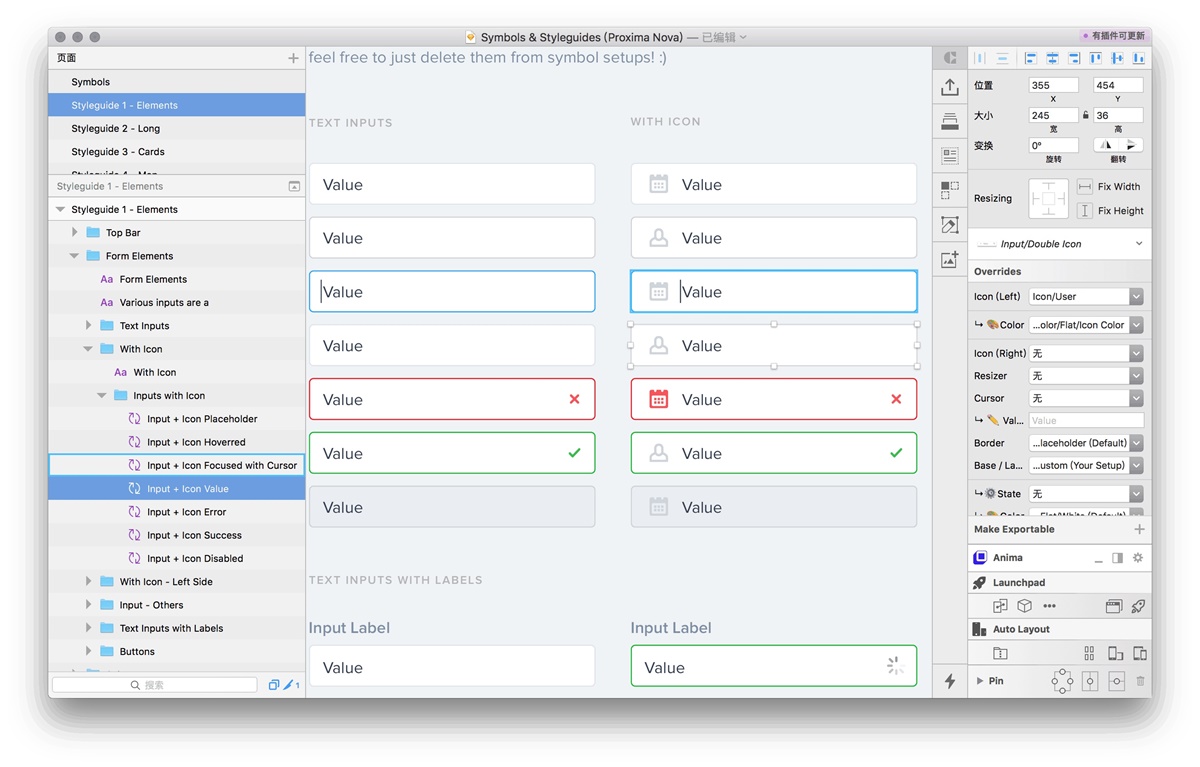Open Input/Double Icon symbol dropdown
This screenshot has width=1200, height=767.
[x=1060, y=244]
